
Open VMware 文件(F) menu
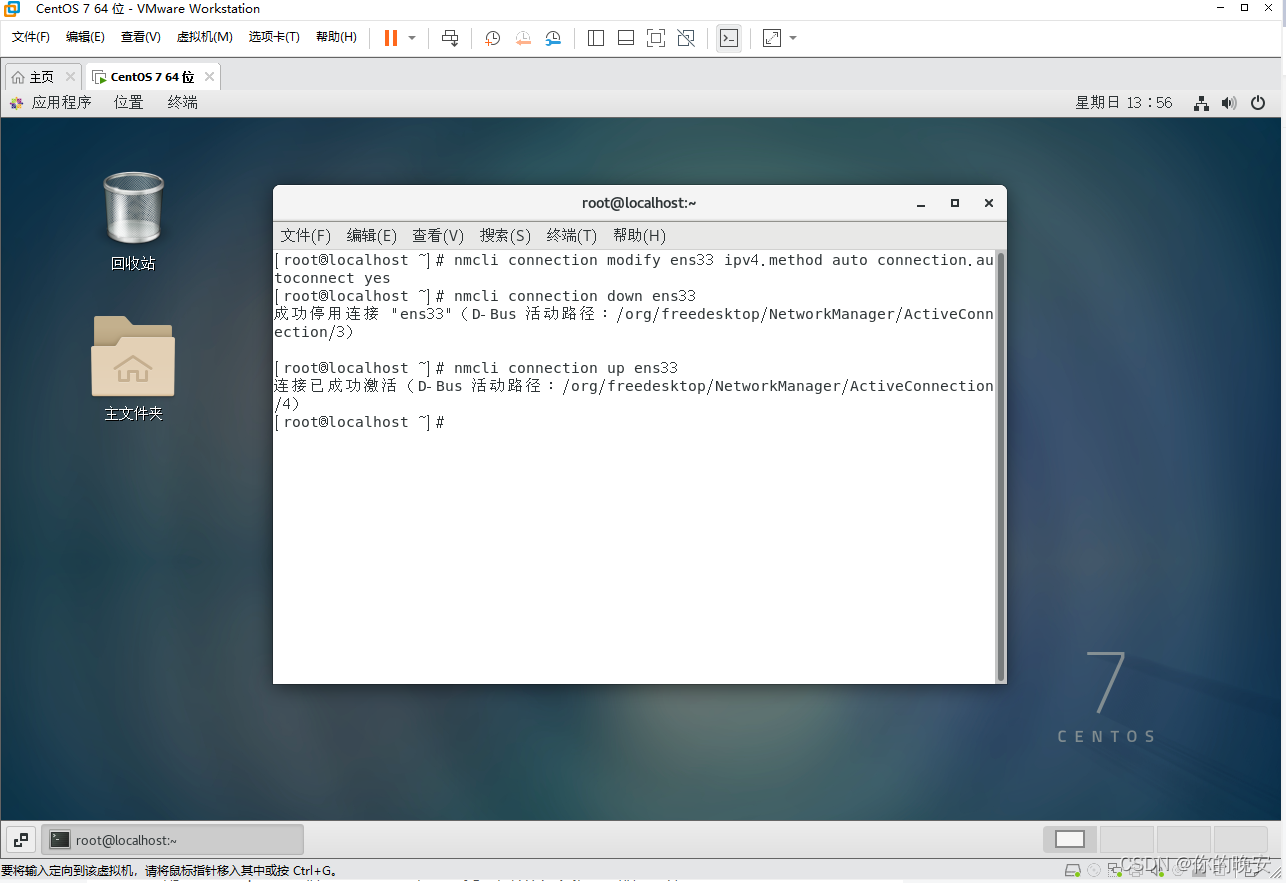[x=31, y=37]
